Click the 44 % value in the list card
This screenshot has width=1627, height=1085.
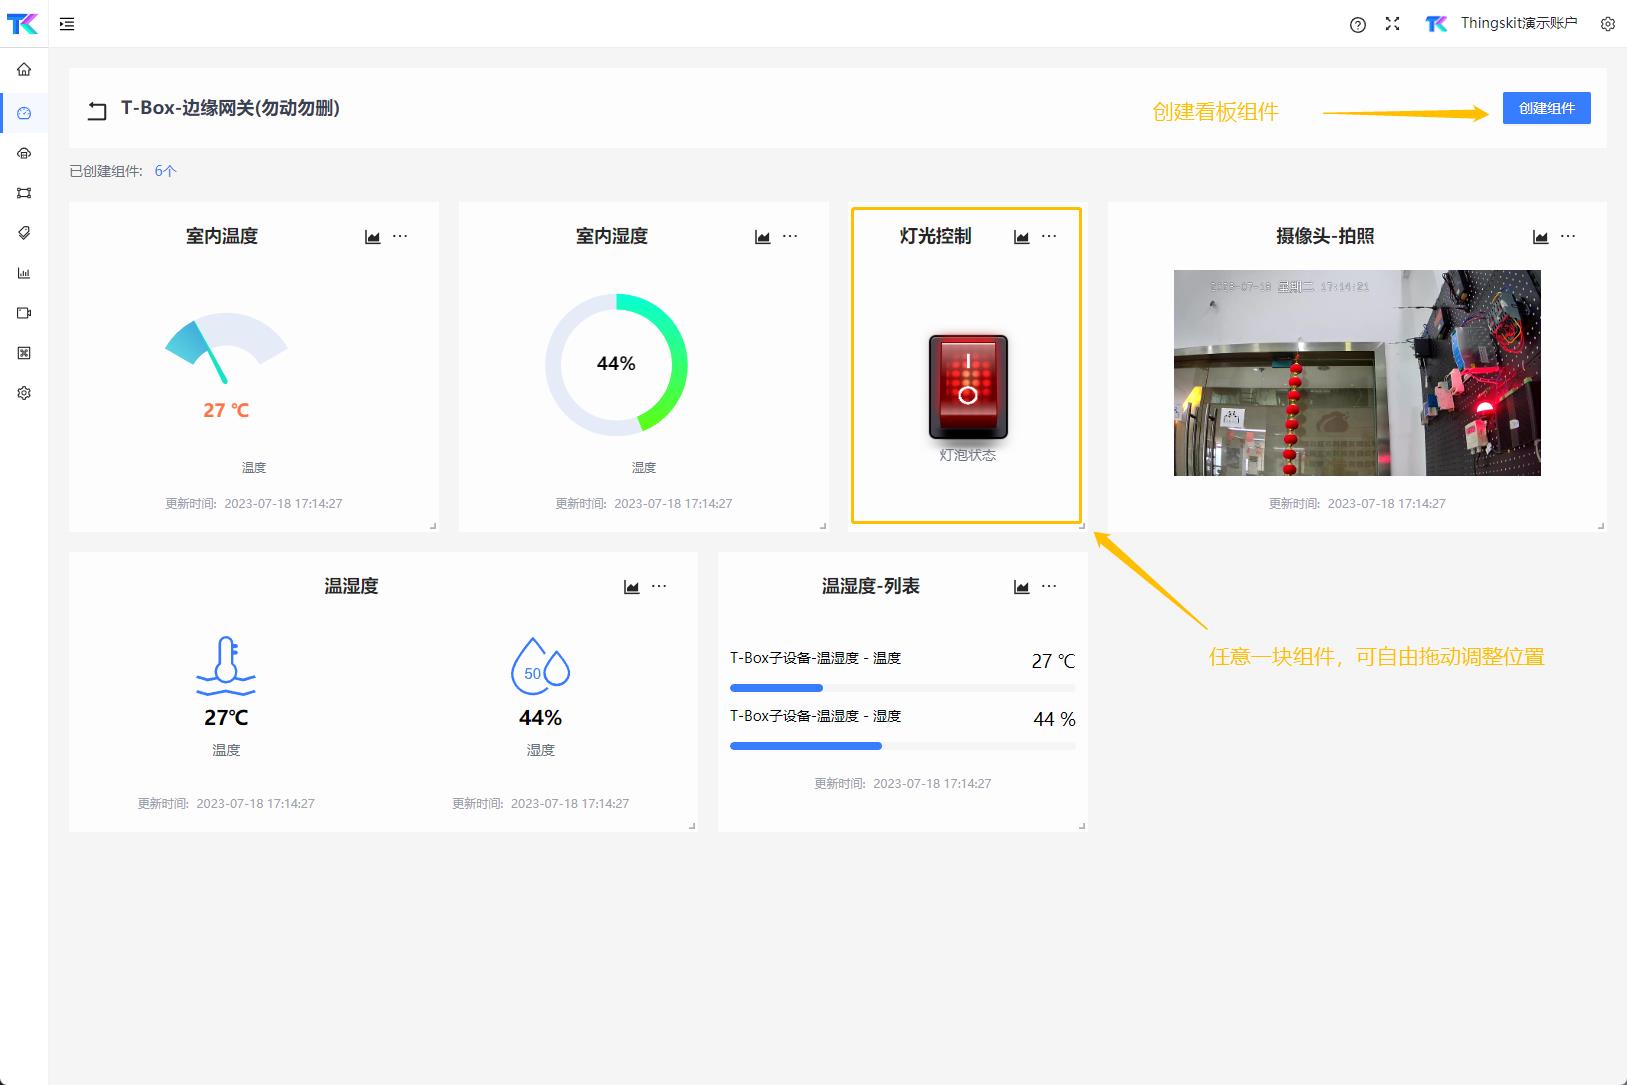(x=1054, y=719)
